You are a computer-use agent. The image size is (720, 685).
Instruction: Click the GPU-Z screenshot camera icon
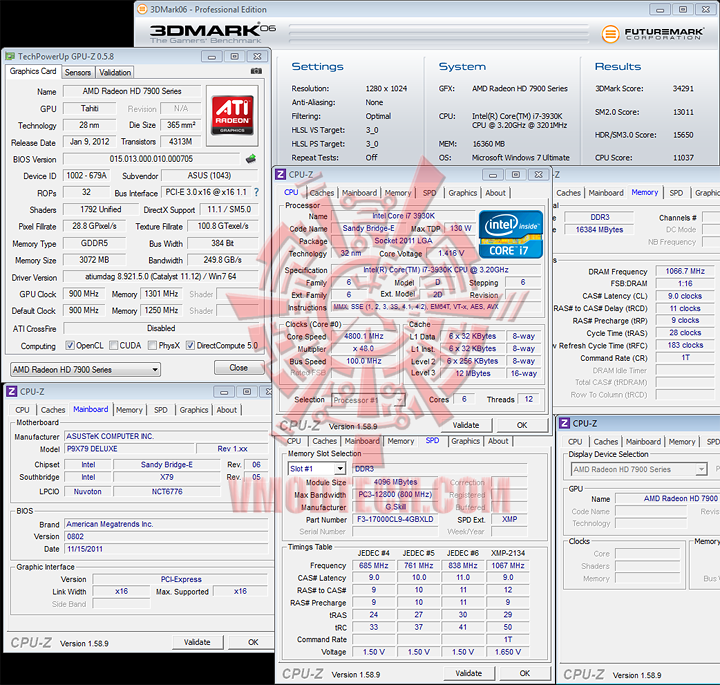256,71
